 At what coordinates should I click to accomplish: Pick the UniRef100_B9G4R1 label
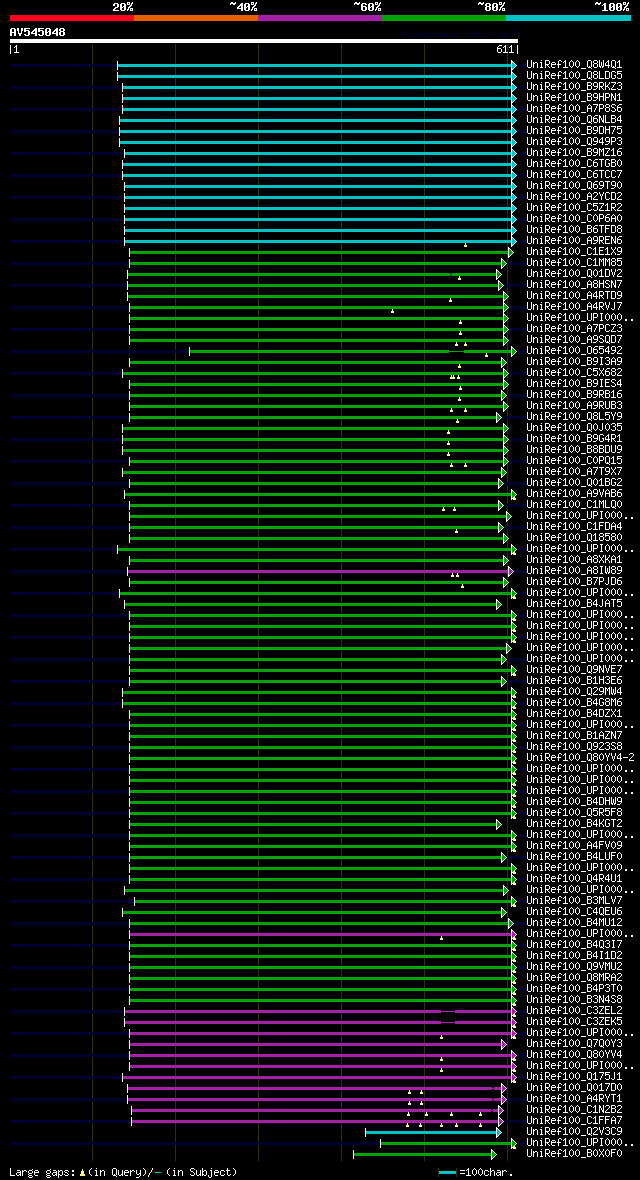pos(574,438)
